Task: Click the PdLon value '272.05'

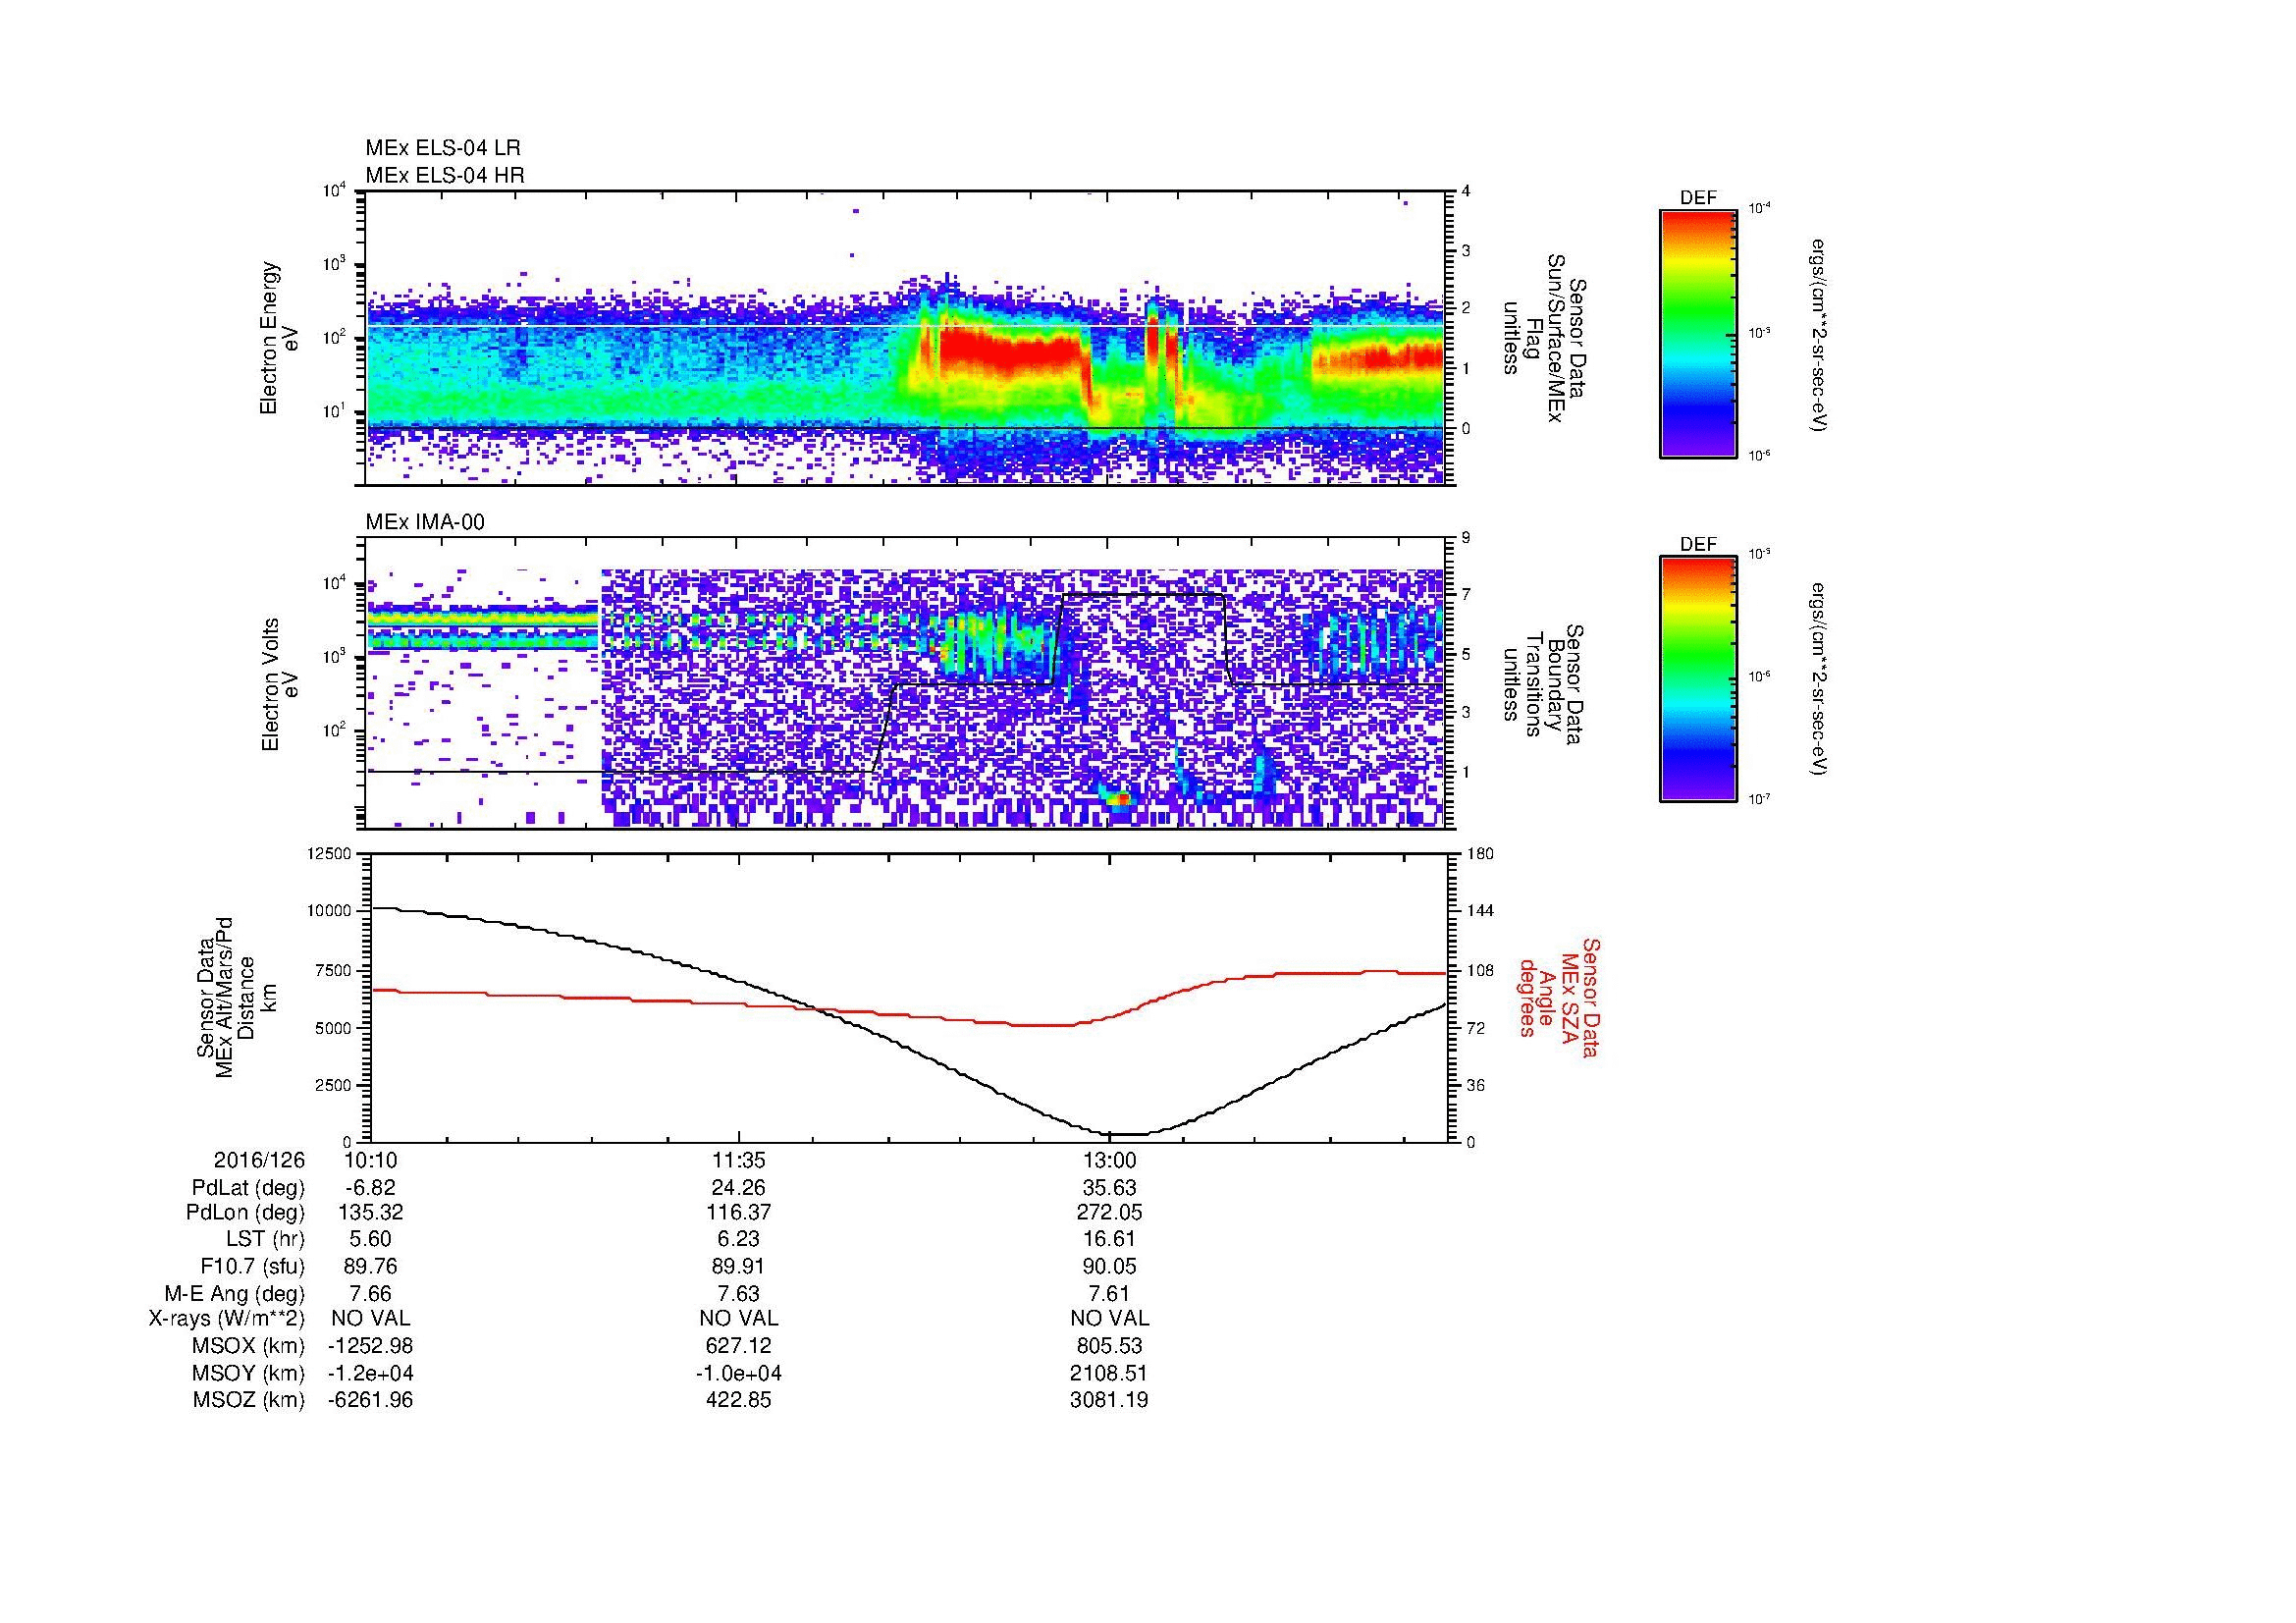Action: click(1109, 1213)
